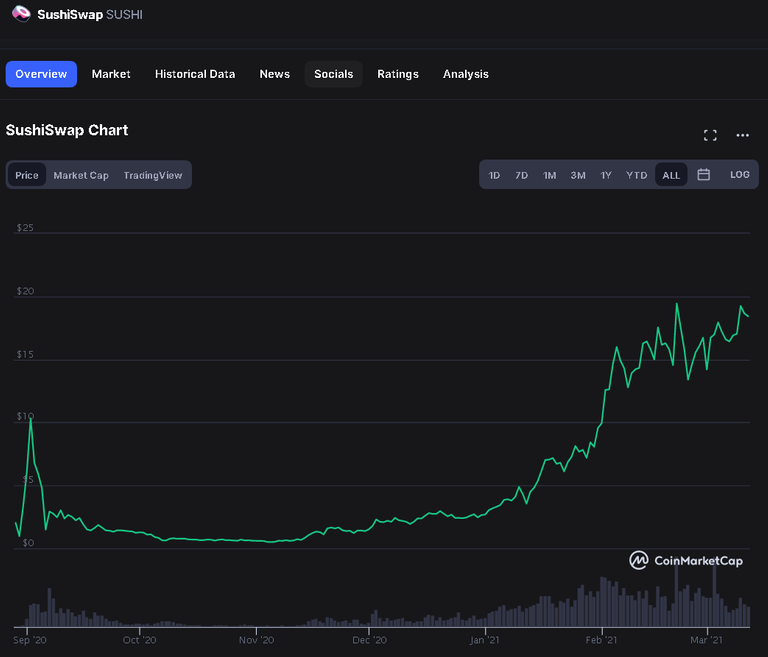Click the Dec '20 date label
768x657 pixels.
coord(369,640)
